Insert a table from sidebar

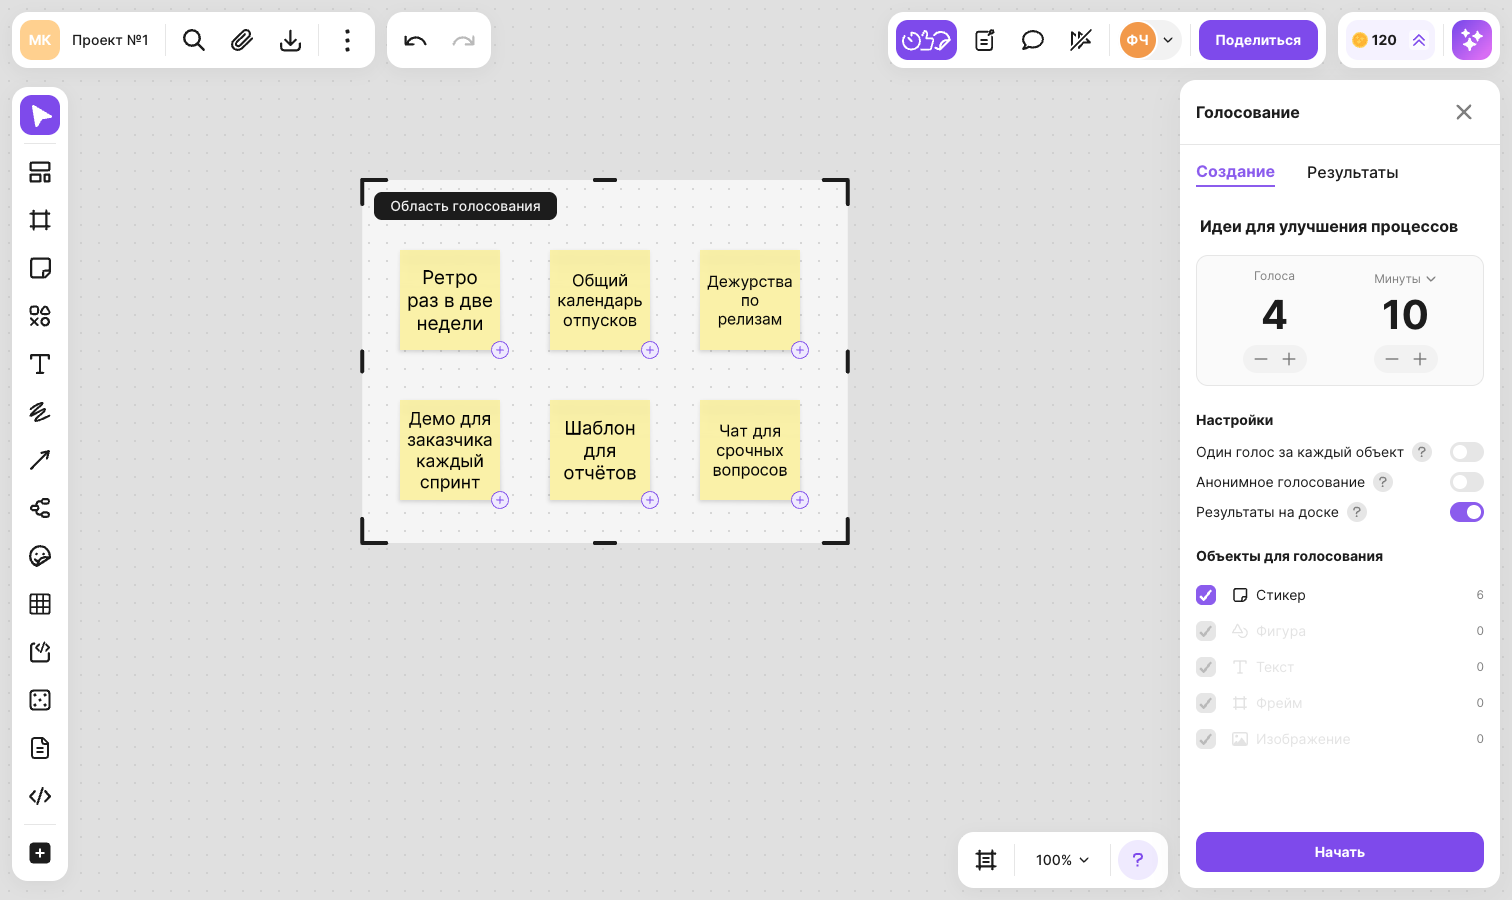pos(40,604)
